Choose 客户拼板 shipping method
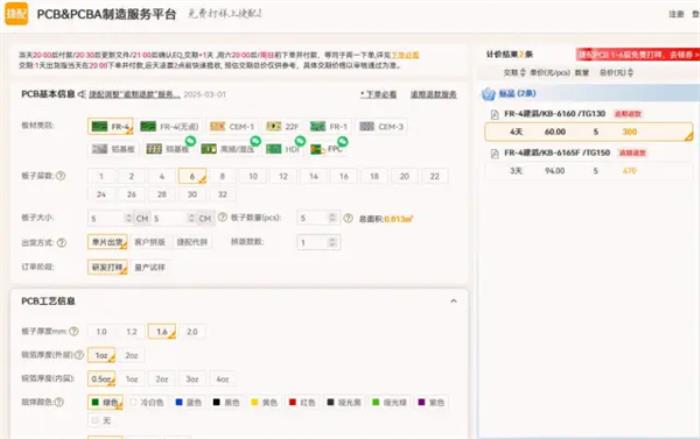The image size is (700, 439). (x=150, y=242)
